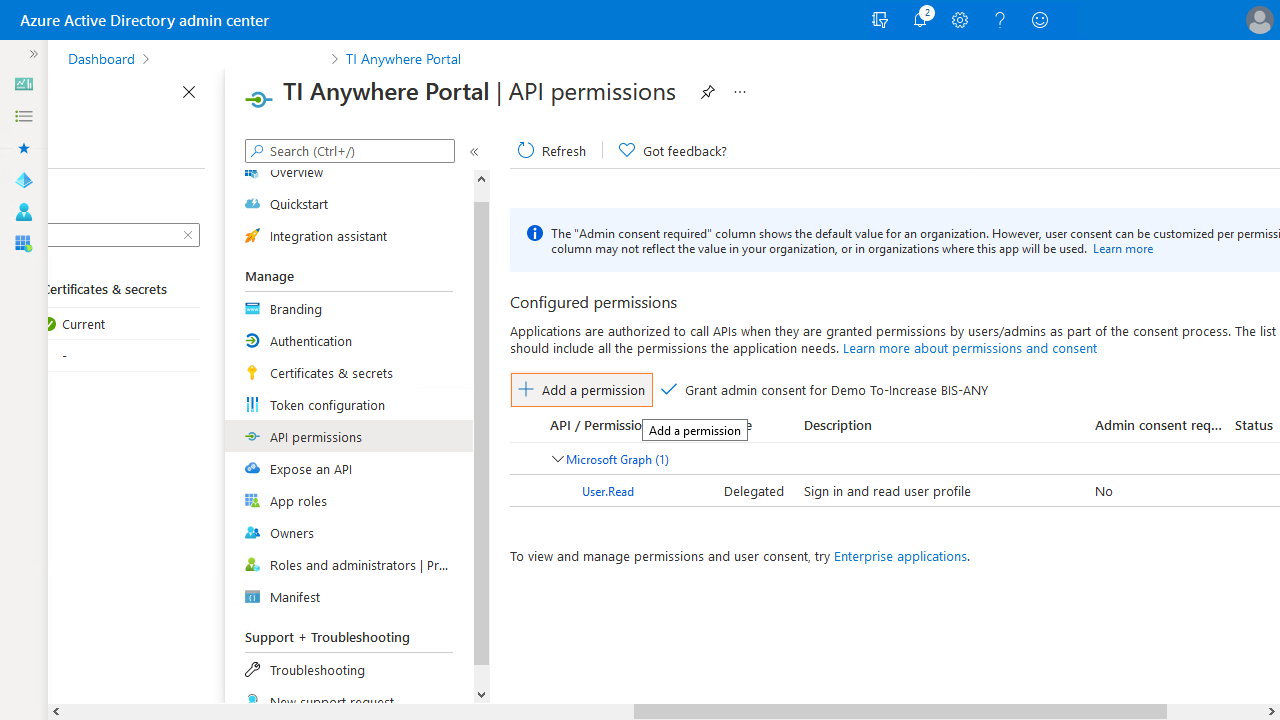1280x720 pixels.
Task: Click 'Sign in and read user profile' description
Action: coord(887,491)
